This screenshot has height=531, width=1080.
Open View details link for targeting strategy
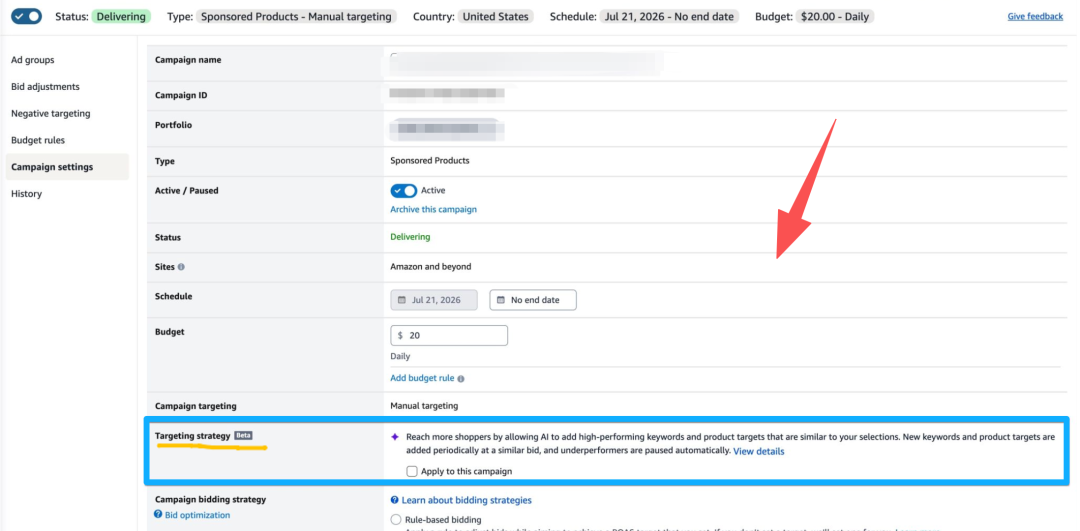758,452
